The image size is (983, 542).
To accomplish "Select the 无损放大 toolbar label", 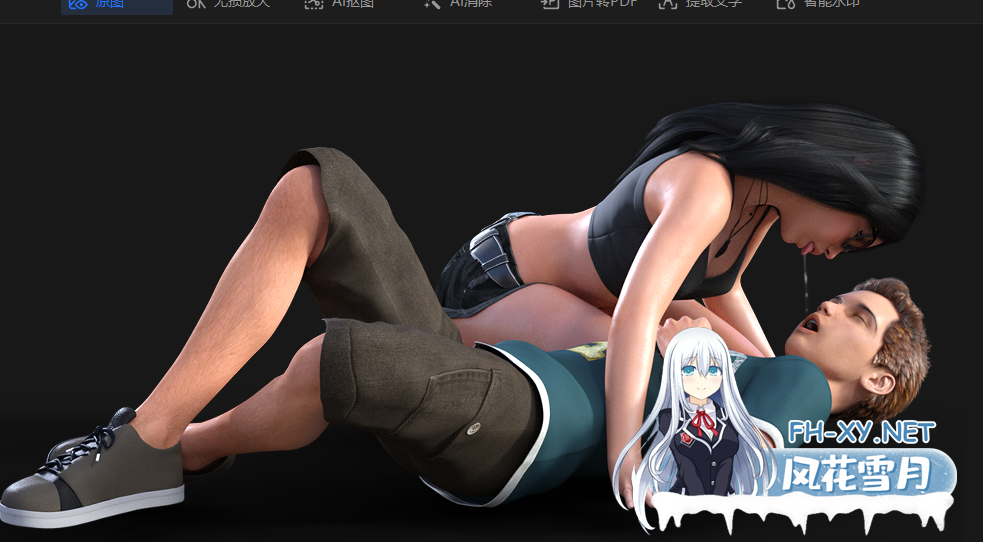I will pyautogui.click(x=241, y=4).
